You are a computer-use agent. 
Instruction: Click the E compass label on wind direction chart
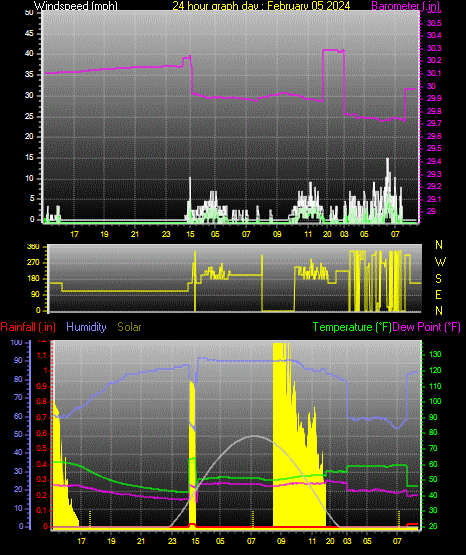click(x=438, y=295)
